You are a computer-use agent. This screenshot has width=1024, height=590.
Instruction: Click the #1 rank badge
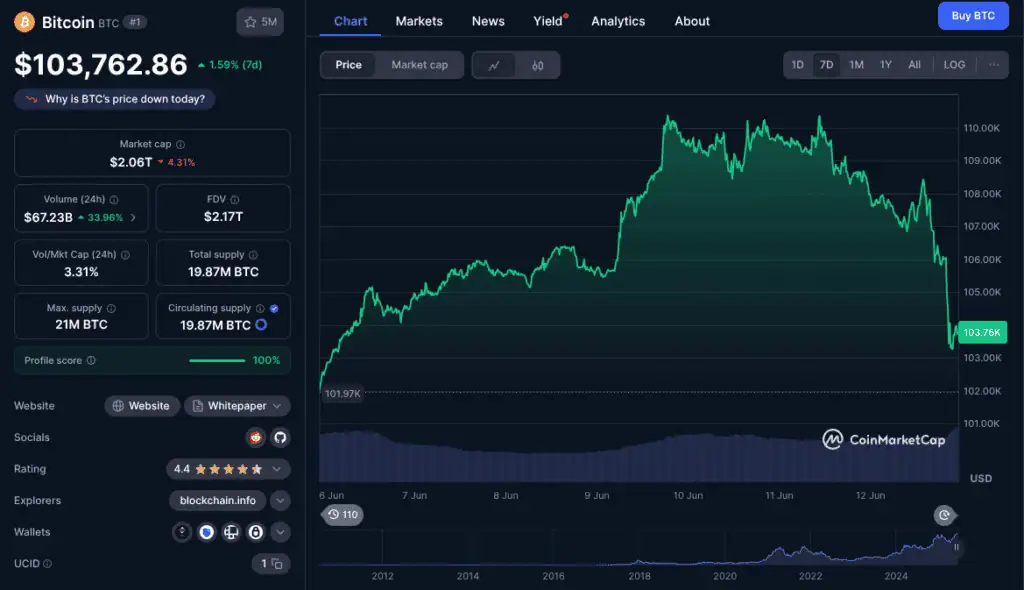(135, 22)
